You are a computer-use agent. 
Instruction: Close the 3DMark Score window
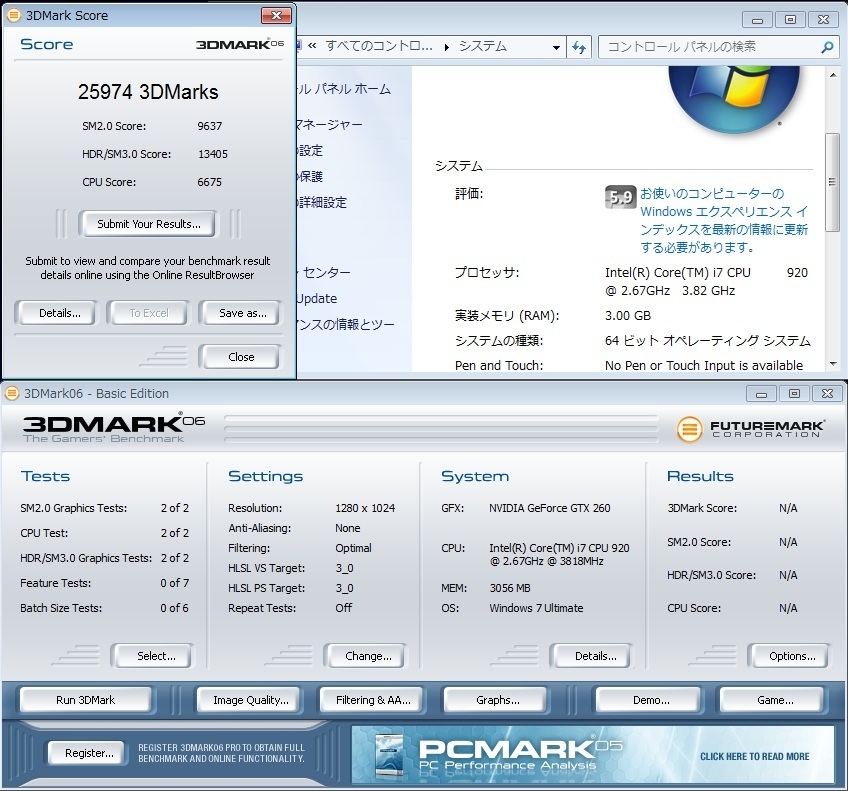[x=276, y=16]
